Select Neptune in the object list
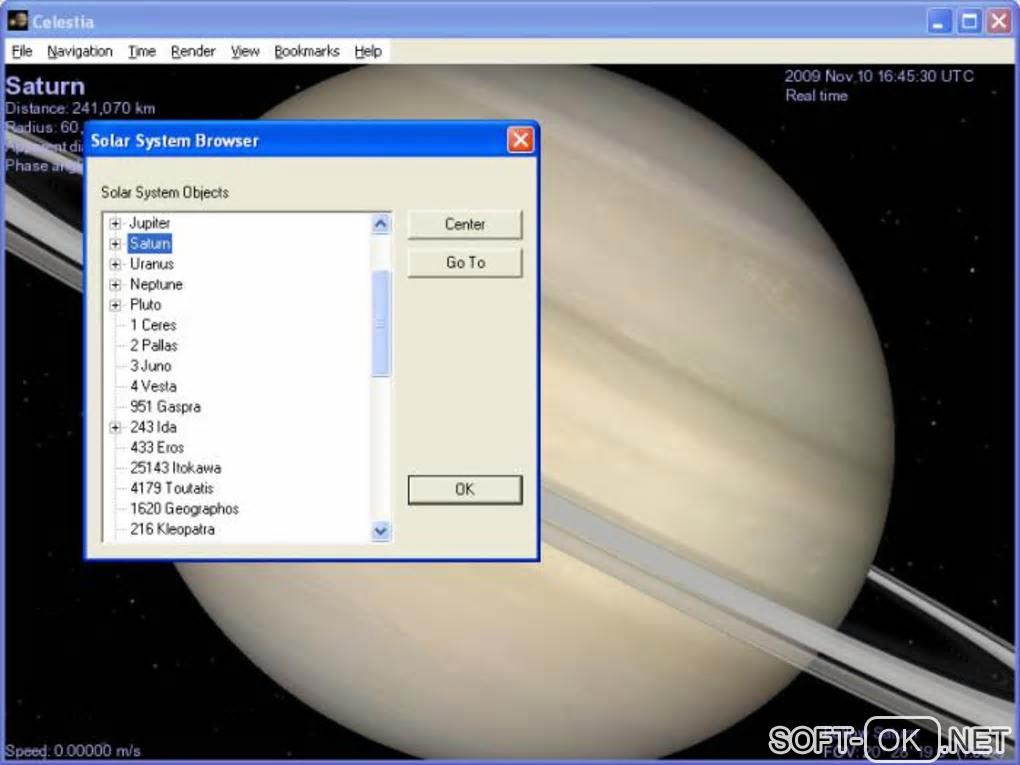 click(156, 284)
